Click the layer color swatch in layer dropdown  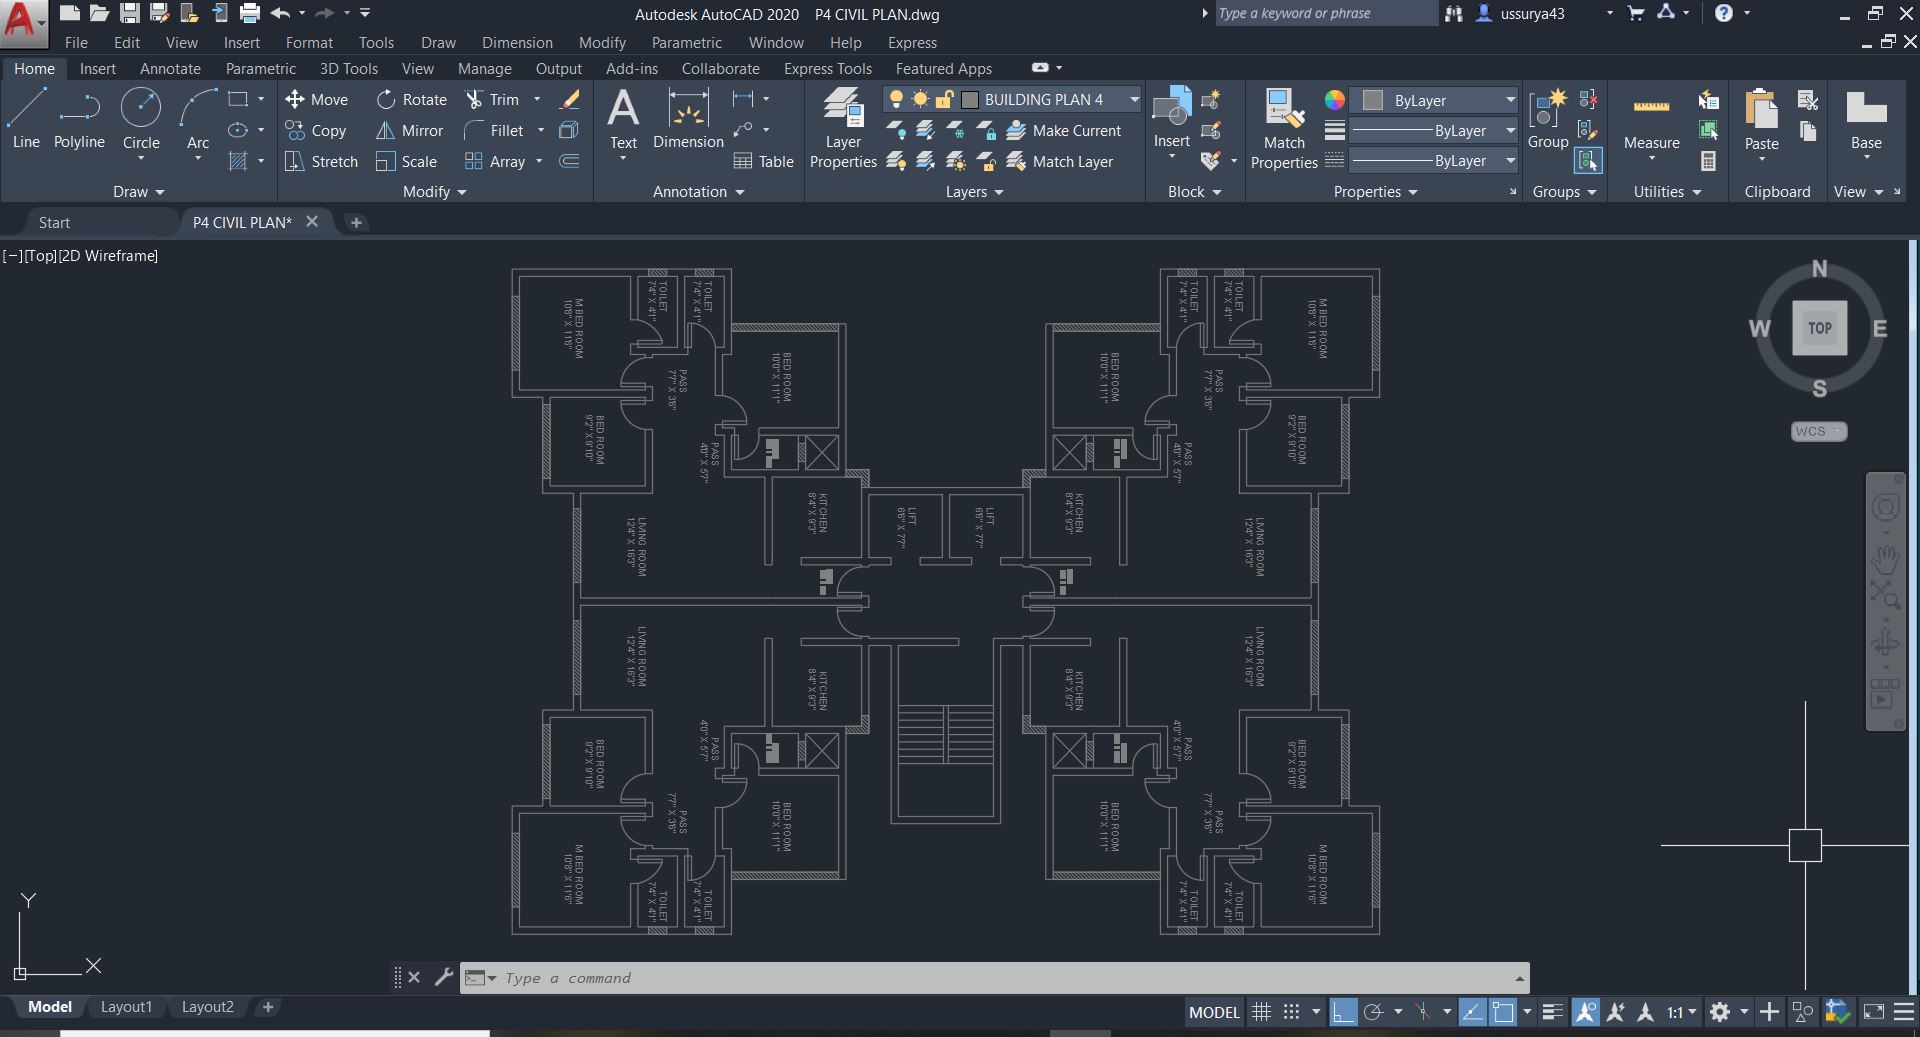click(x=969, y=99)
